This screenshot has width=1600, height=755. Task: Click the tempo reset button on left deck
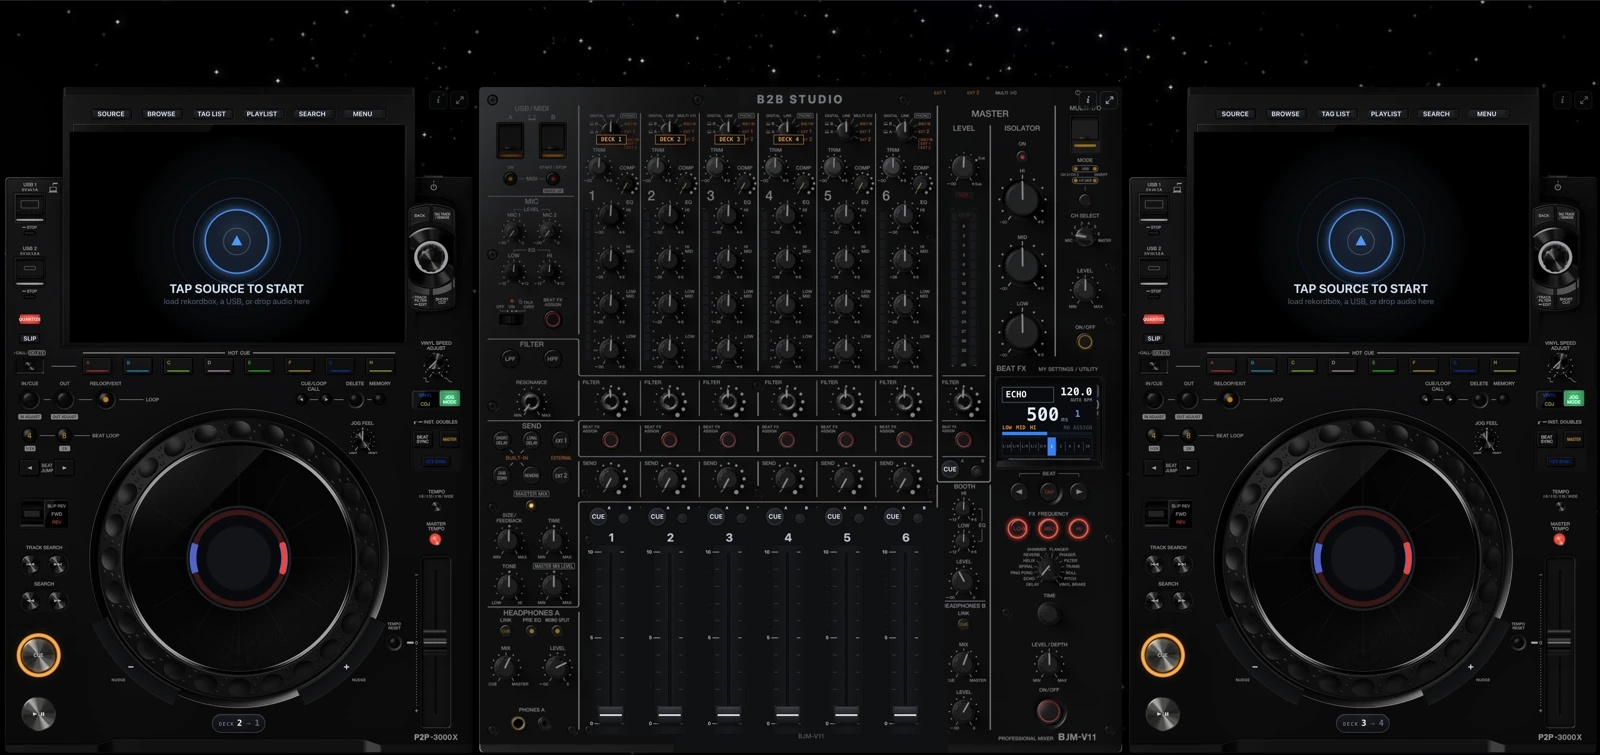click(x=395, y=643)
